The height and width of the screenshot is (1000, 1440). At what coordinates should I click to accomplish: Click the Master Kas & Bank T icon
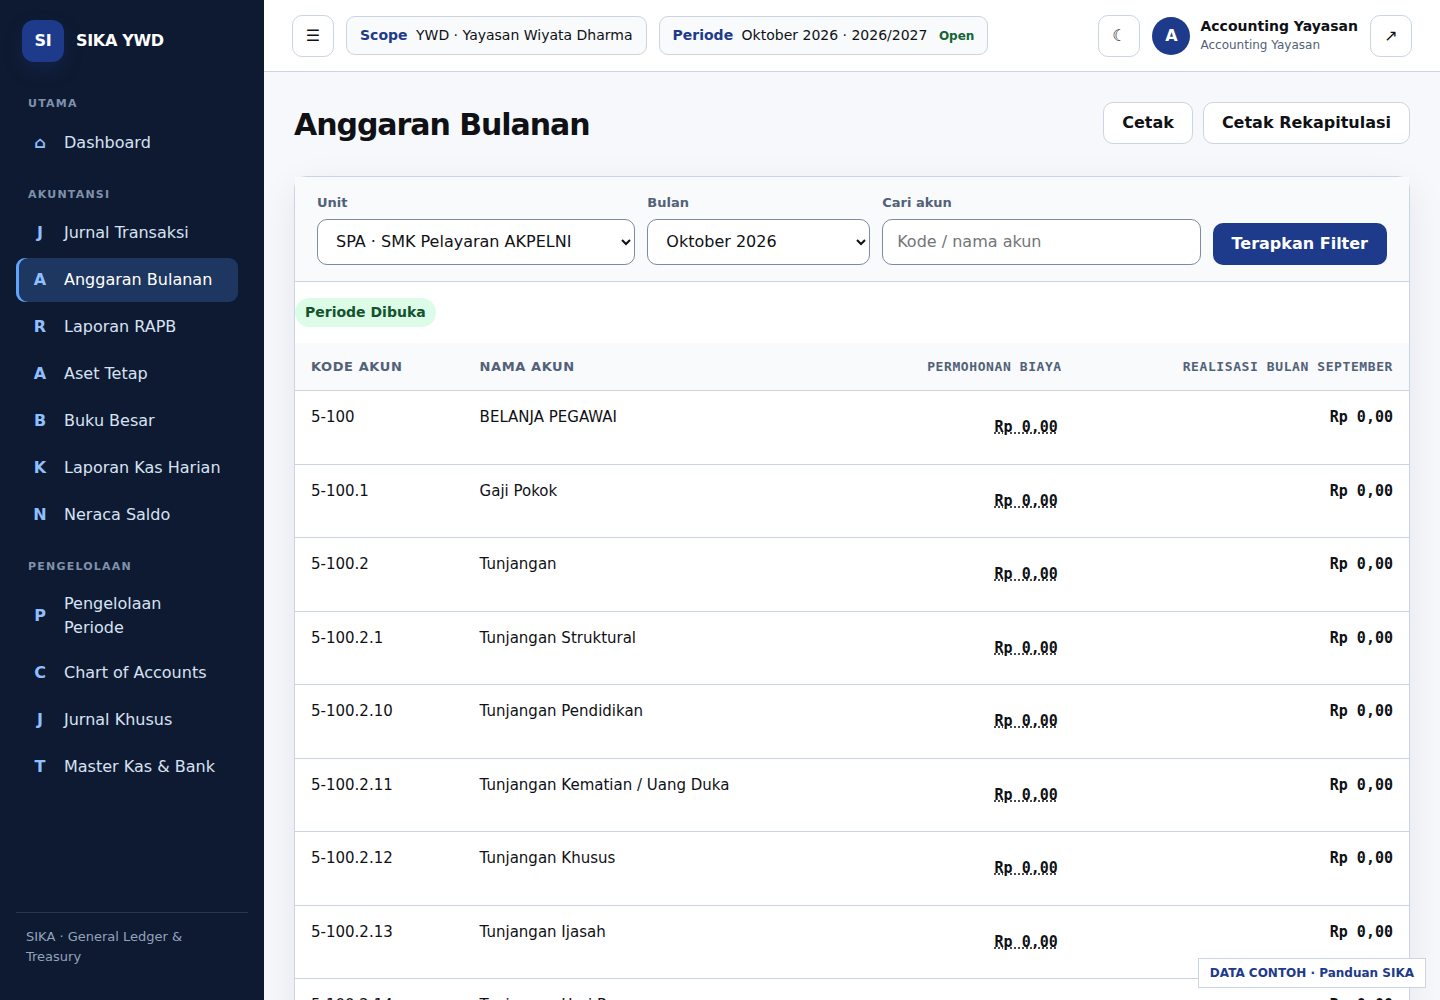40,767
